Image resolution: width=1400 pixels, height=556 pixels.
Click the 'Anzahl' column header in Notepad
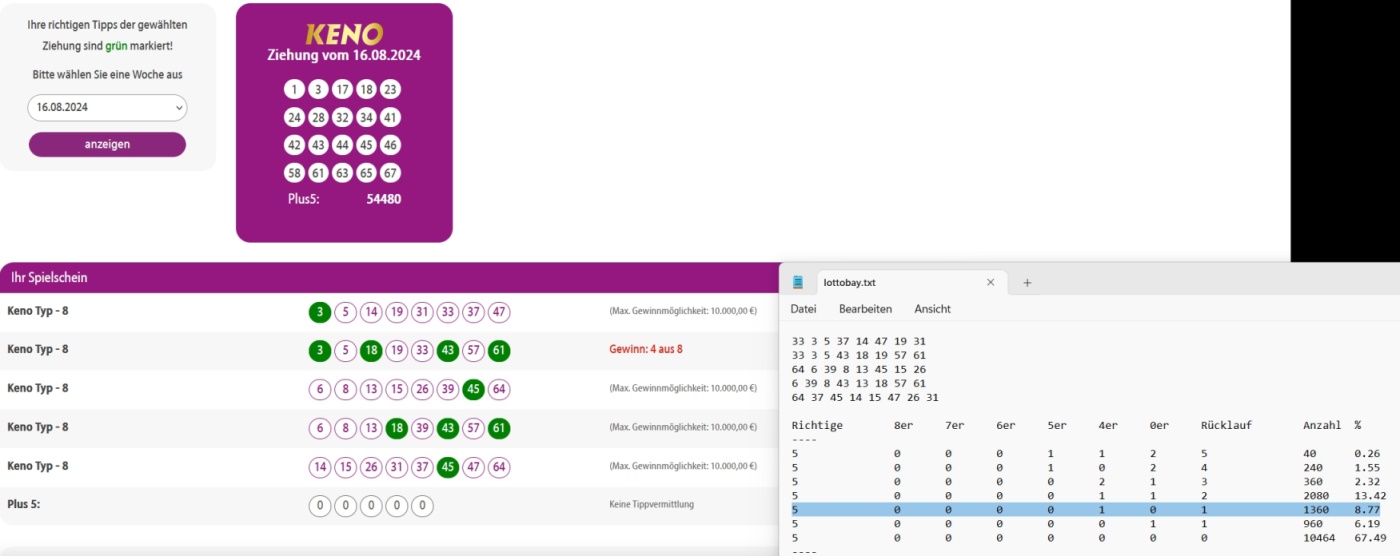tap(1322, 425)
